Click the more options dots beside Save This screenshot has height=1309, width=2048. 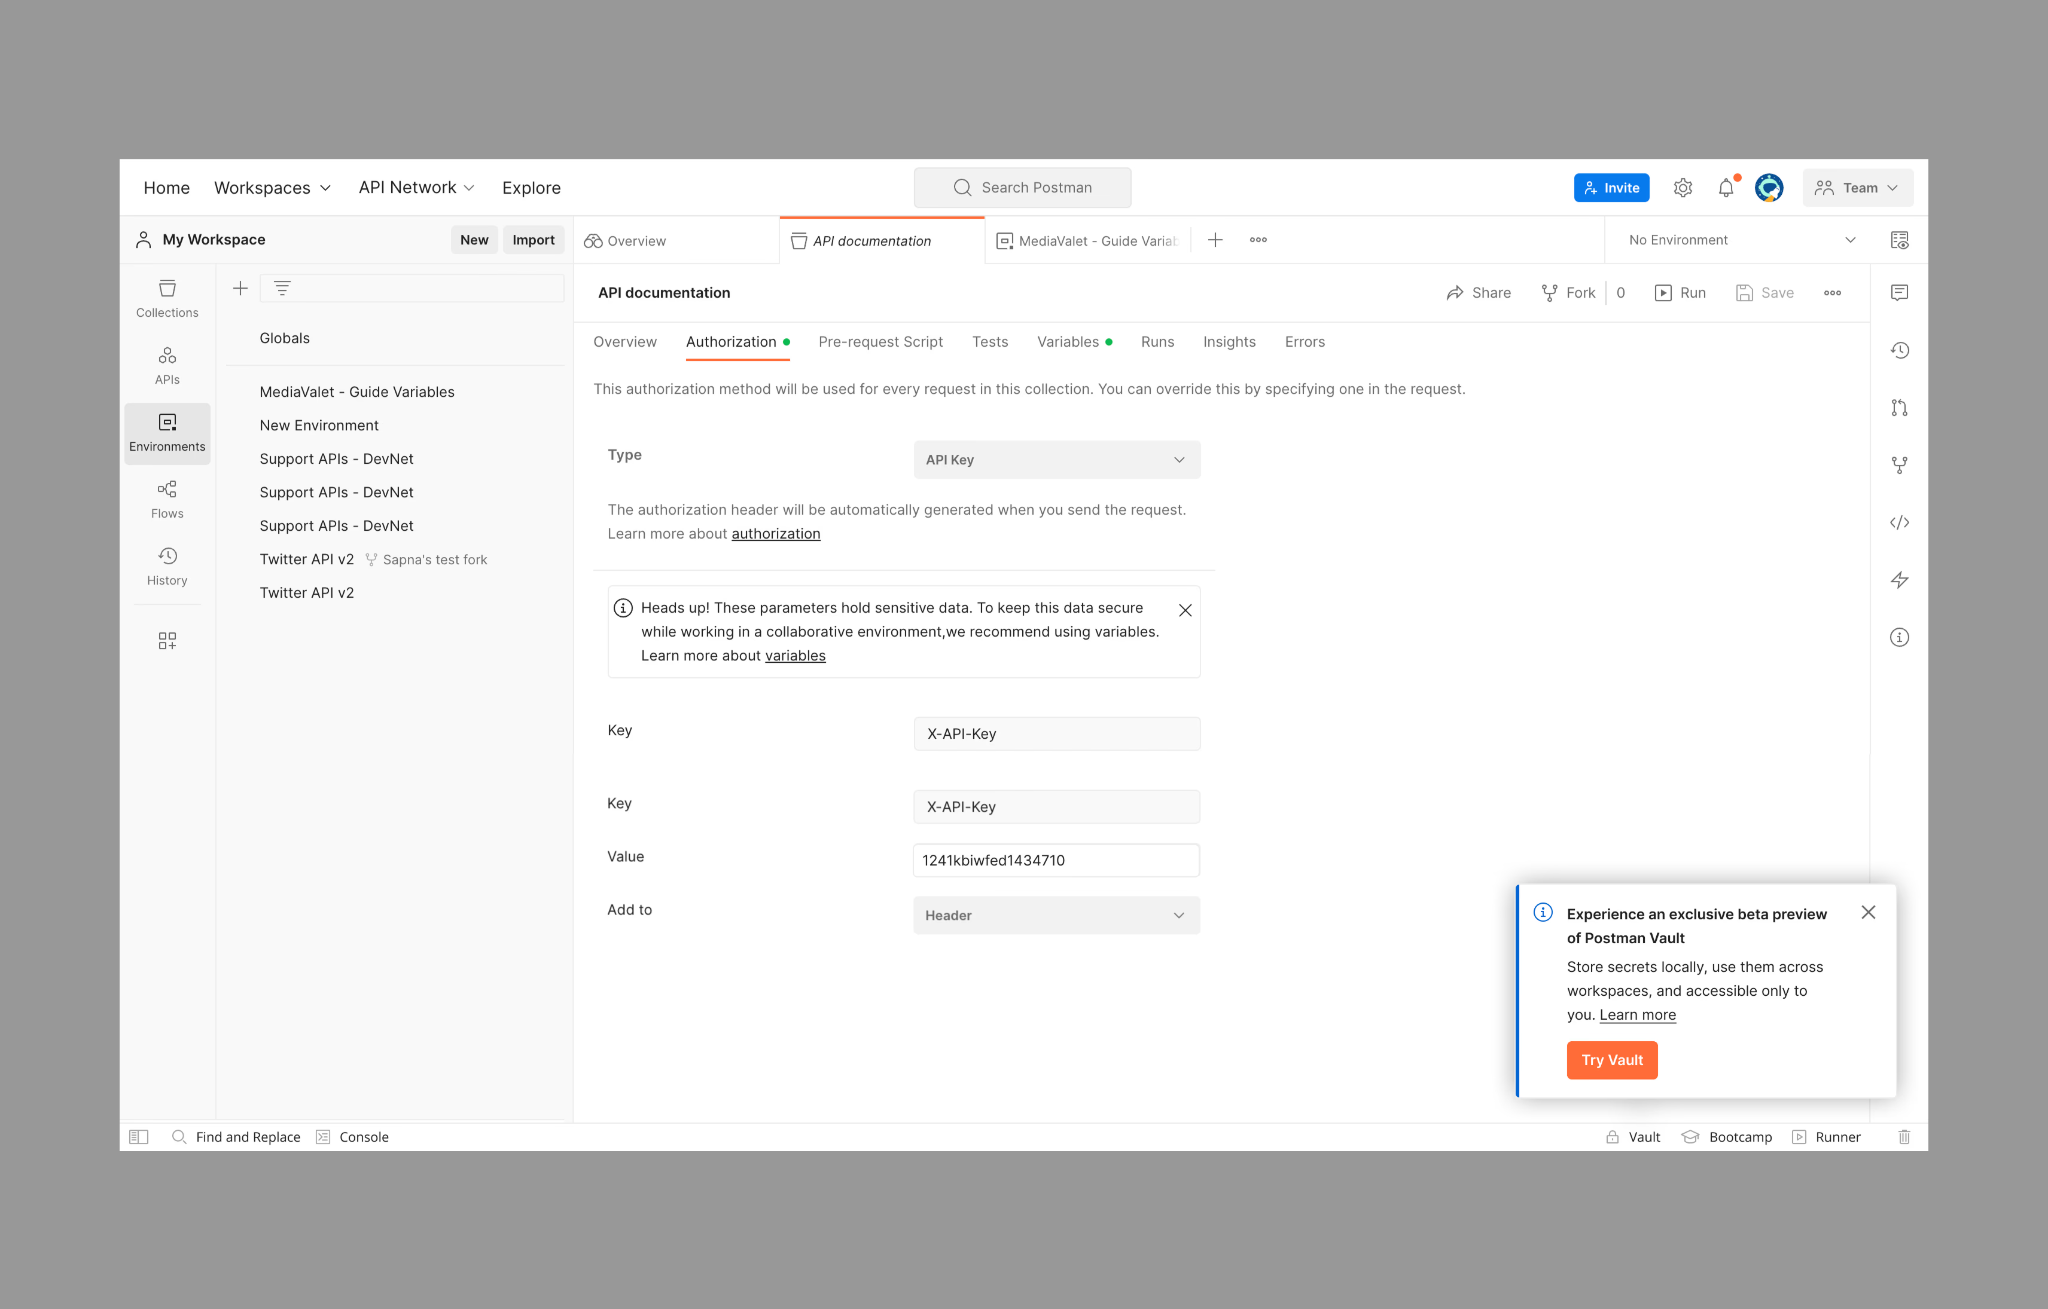[1832, 293]
